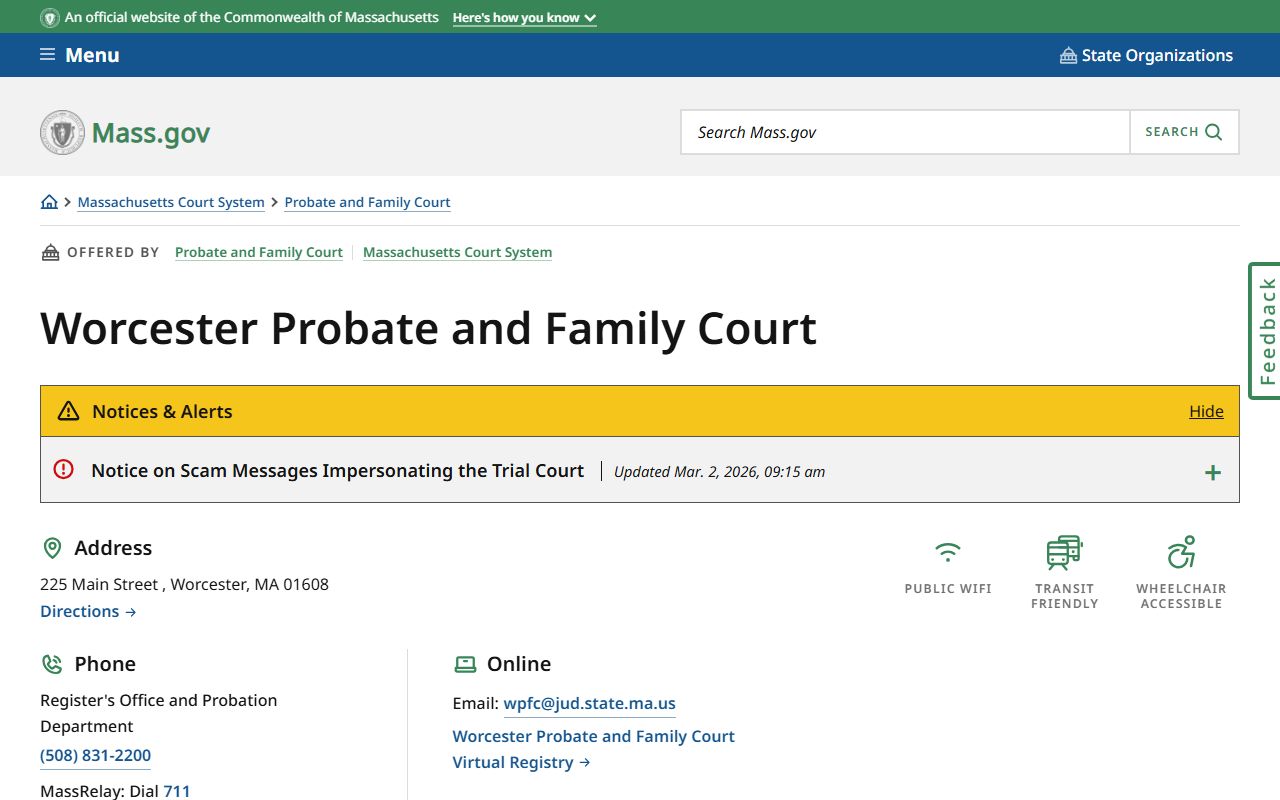The height and width of the screenshot is (800, 1280).
Task: Open Probate and Family Court breadcrumb link
Action: [x=367, y=202]
